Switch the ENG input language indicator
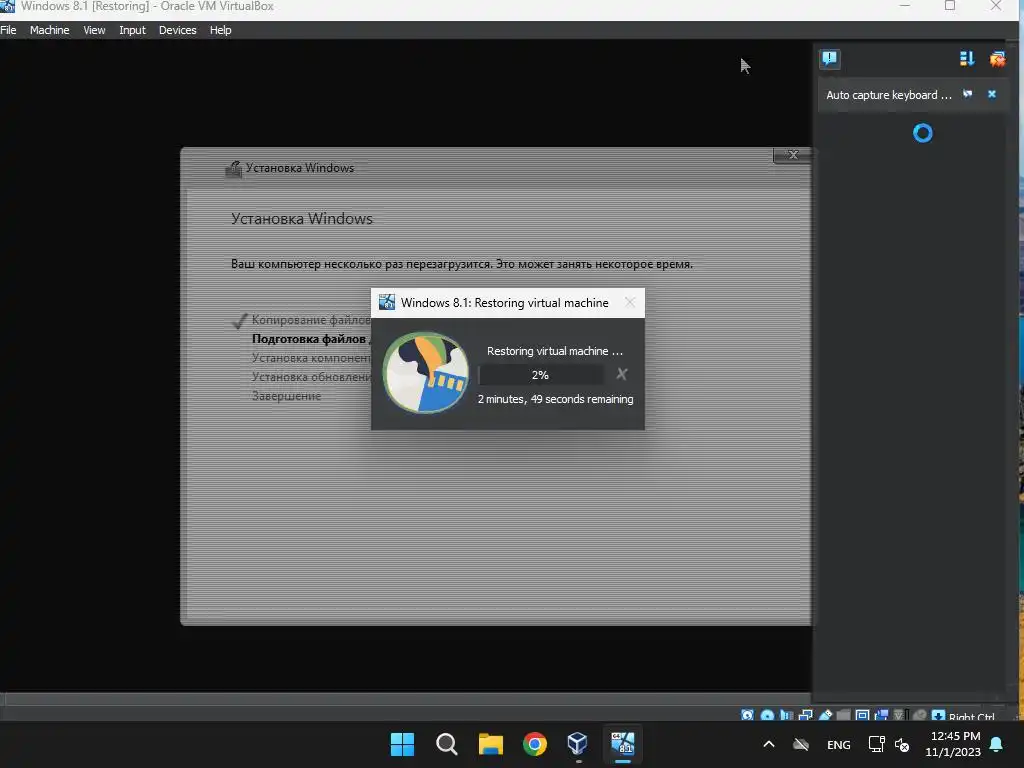 point(839,745)
